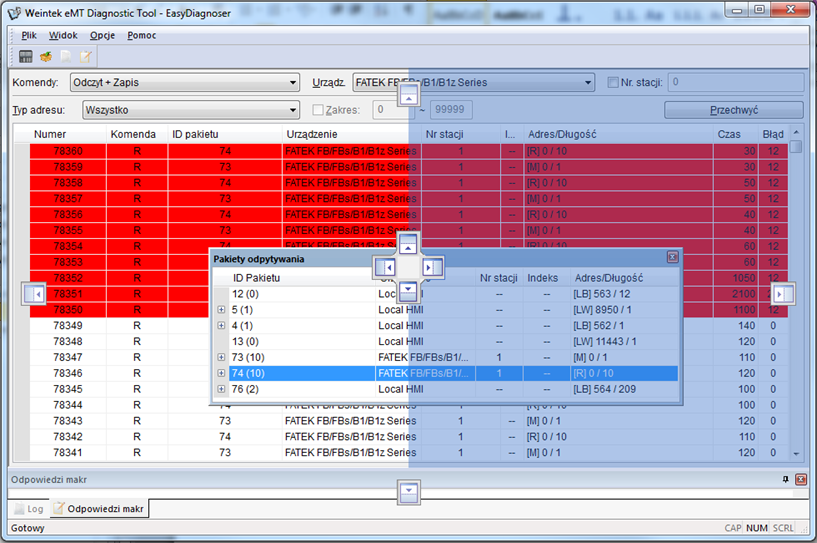This screenshot has width=817, height=543.
Task: Enable the Zakres range checkbox
Action: point(318,110)
